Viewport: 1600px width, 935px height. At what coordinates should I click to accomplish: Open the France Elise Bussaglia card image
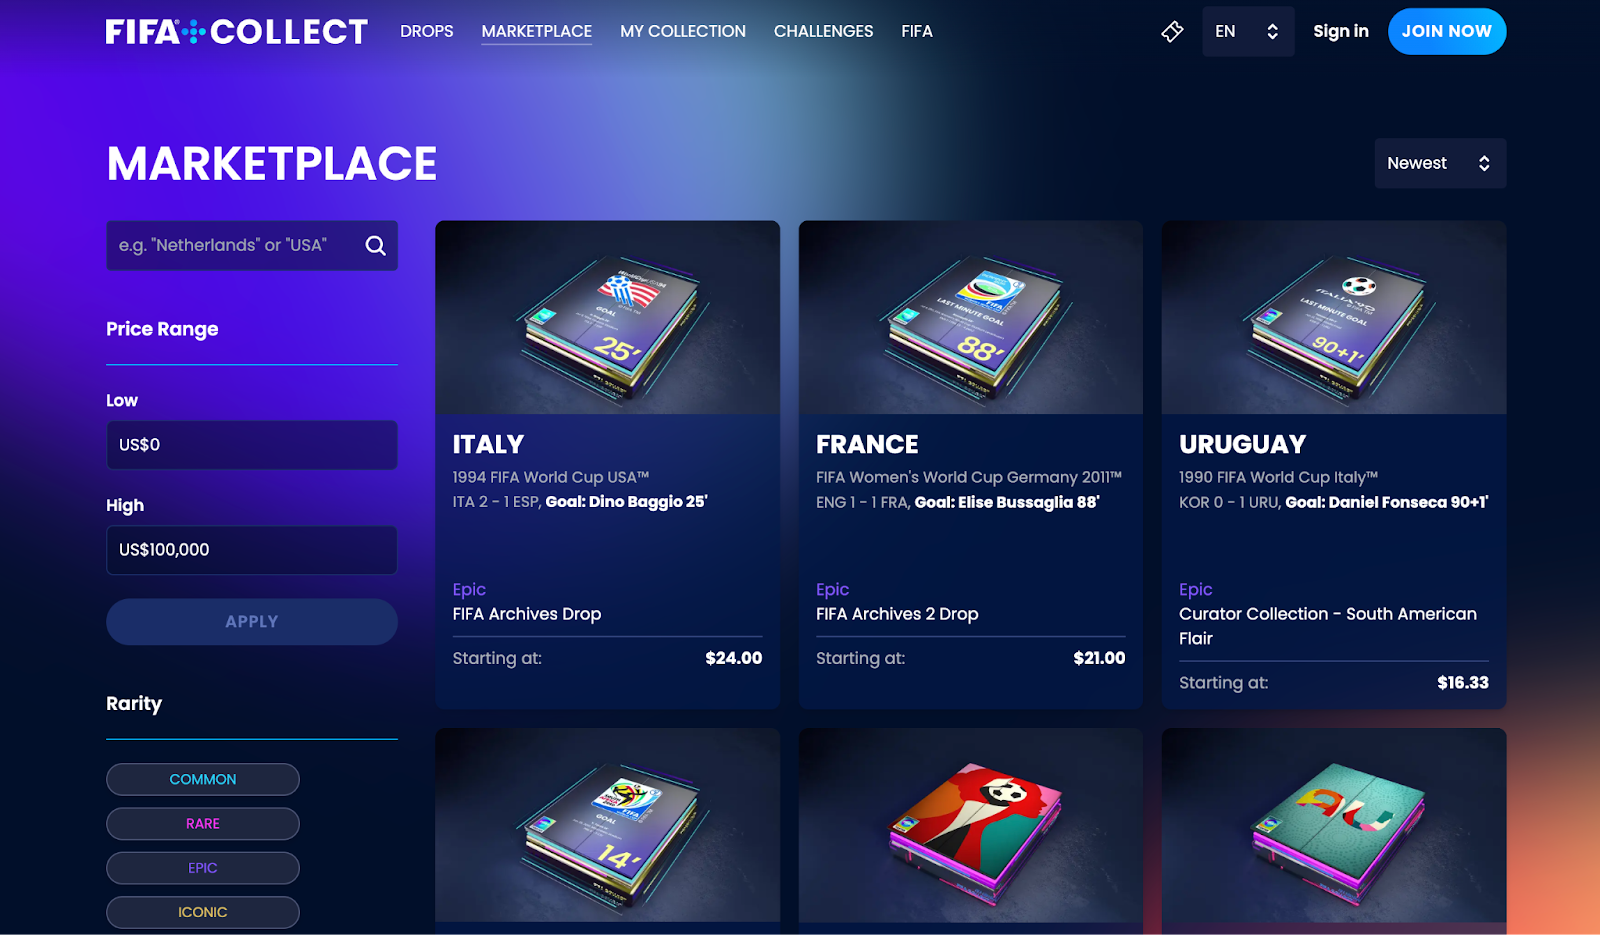[970, 317]
